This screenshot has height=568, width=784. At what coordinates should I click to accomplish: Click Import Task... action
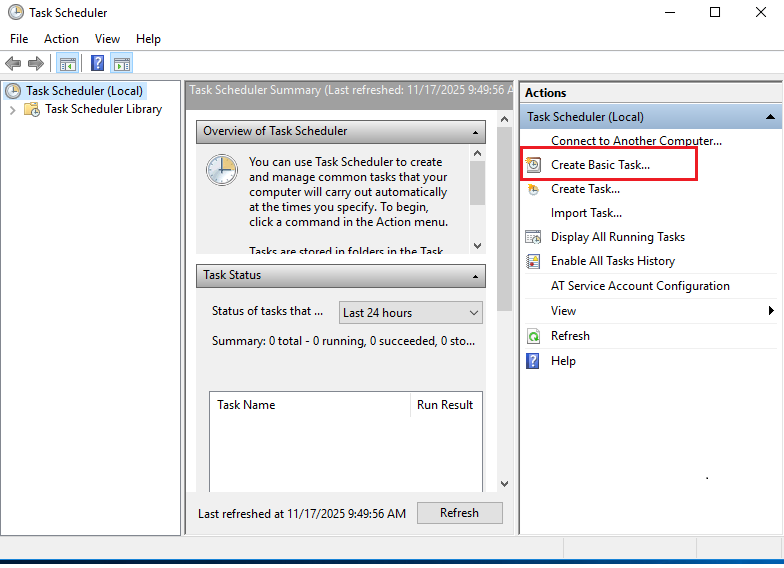pyautogui.click(x=586, y=213)
